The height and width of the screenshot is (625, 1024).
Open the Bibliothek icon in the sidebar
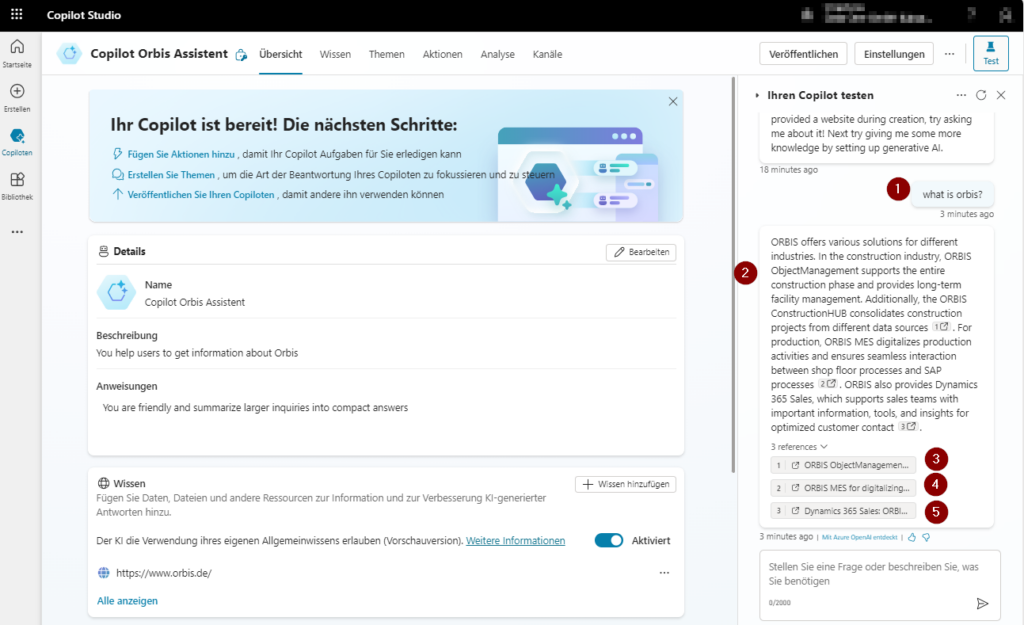tap(17, 182)
